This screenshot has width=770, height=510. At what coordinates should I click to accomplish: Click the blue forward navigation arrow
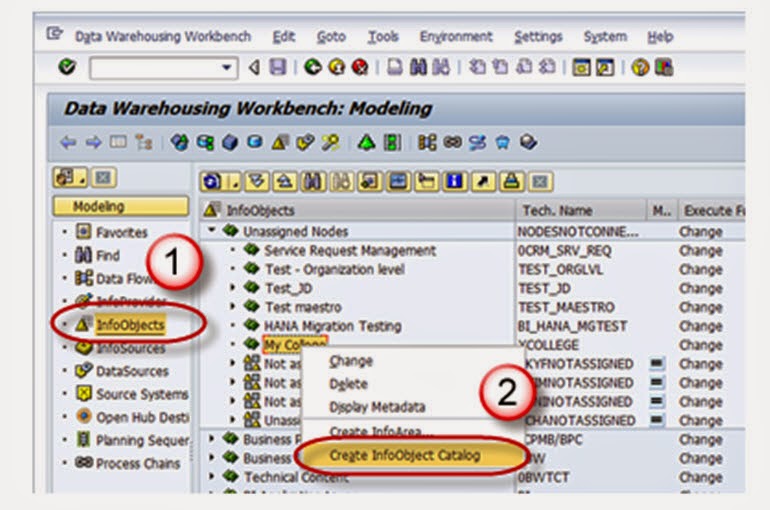click(x=93, y=143)
